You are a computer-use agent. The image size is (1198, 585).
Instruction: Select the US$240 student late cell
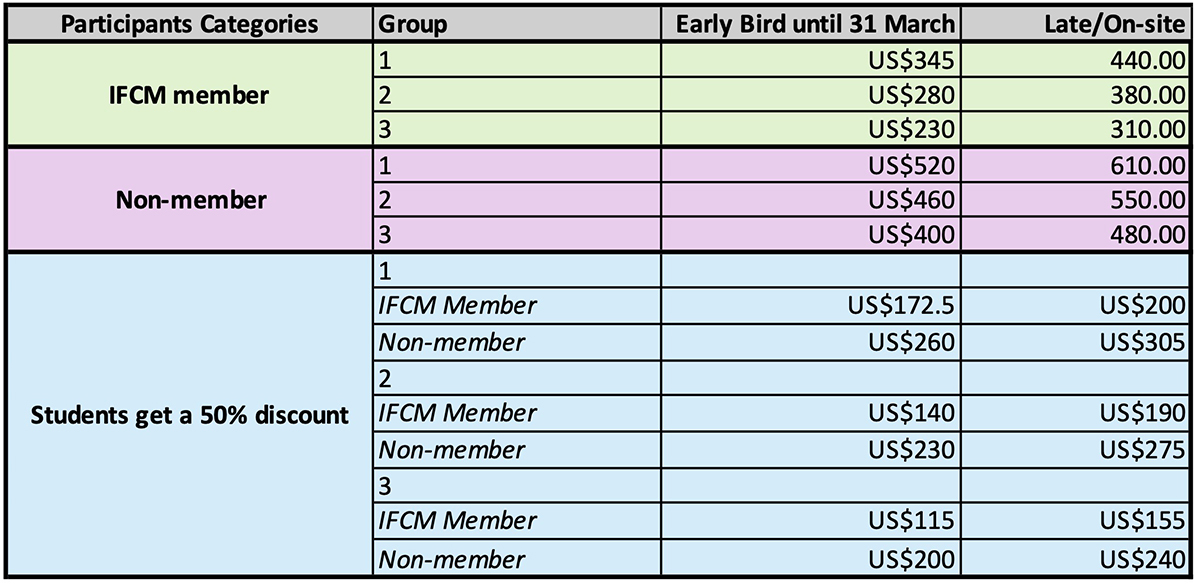tap(1142, 557)
